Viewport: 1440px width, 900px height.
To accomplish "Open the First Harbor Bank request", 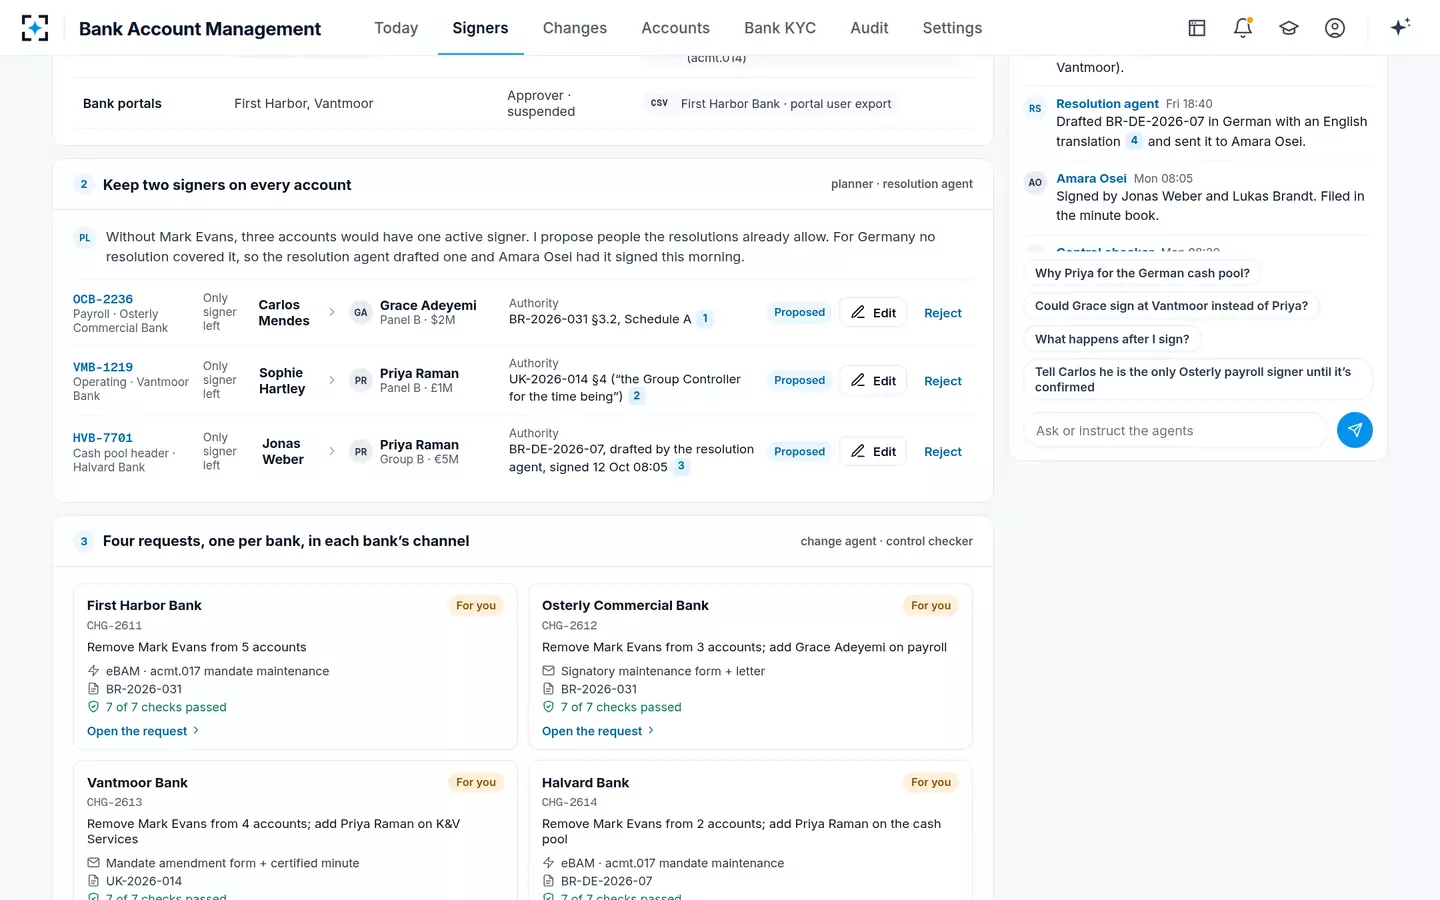I will tap(143, 731).
